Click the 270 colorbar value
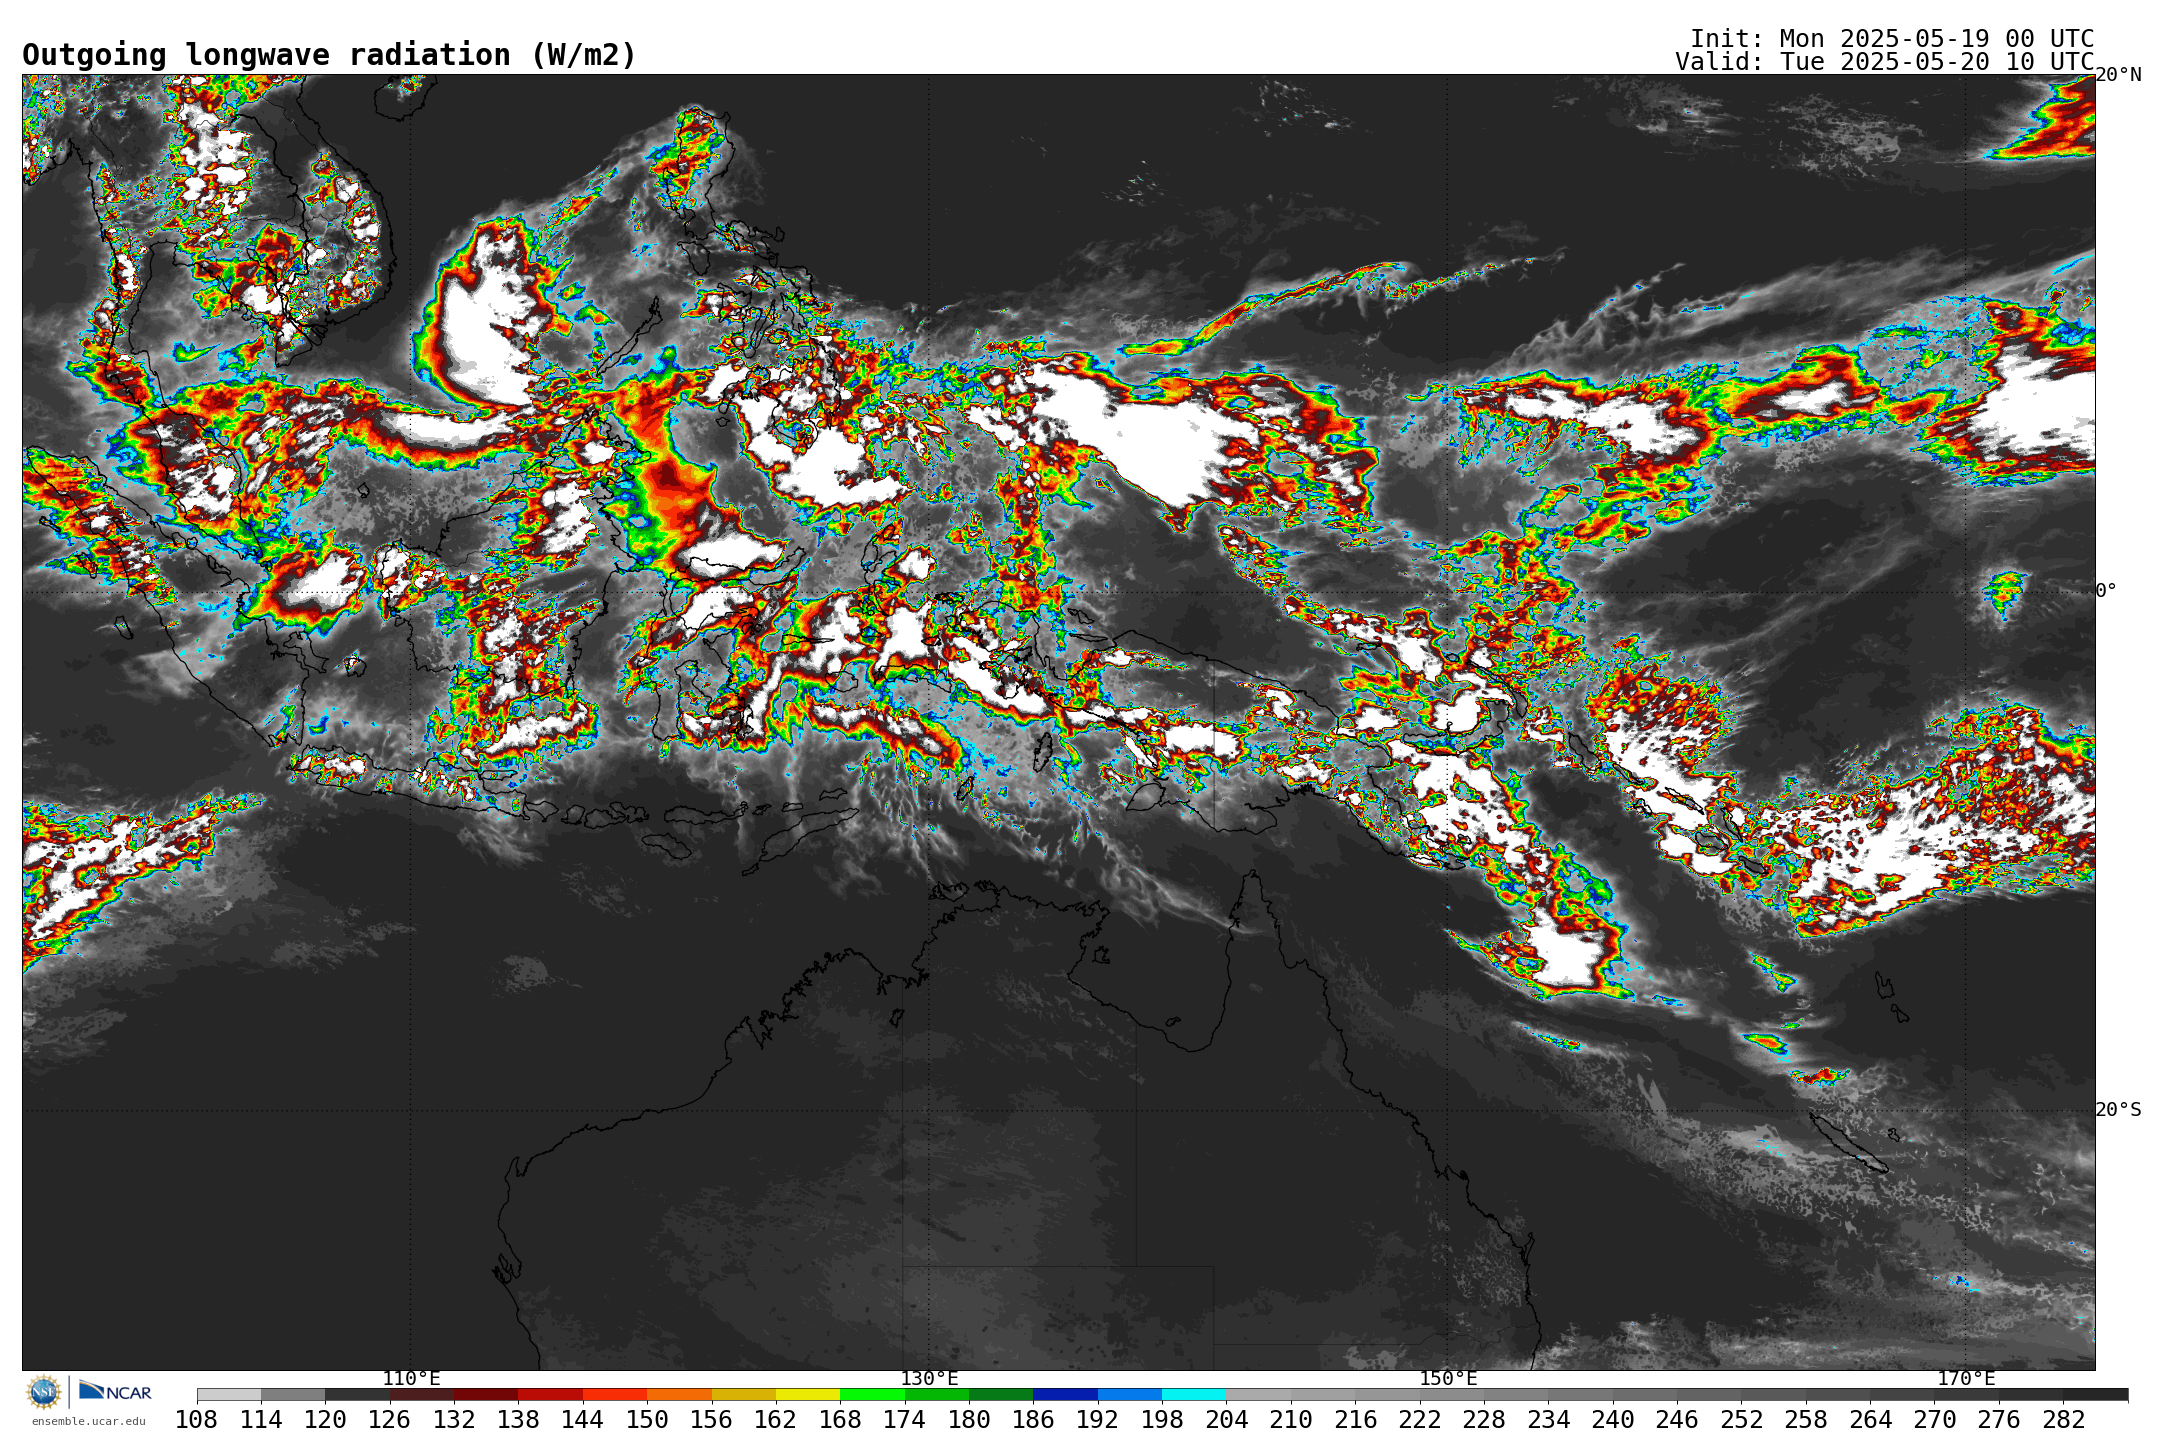The height and width of the screenshot is (1433, 2160). coord(1934,1420)
